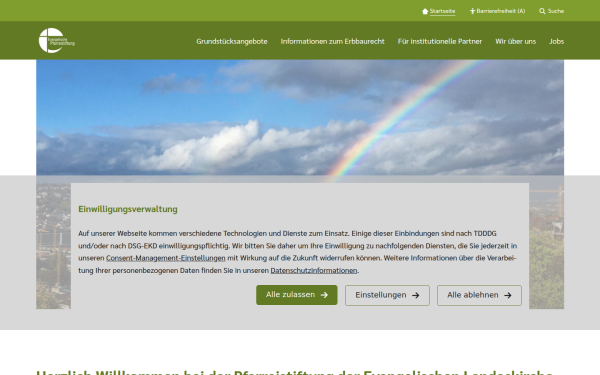Click the Evangelische Pfarreistiftung logo
Screen dimensions: 600x375
pos(57,41)
